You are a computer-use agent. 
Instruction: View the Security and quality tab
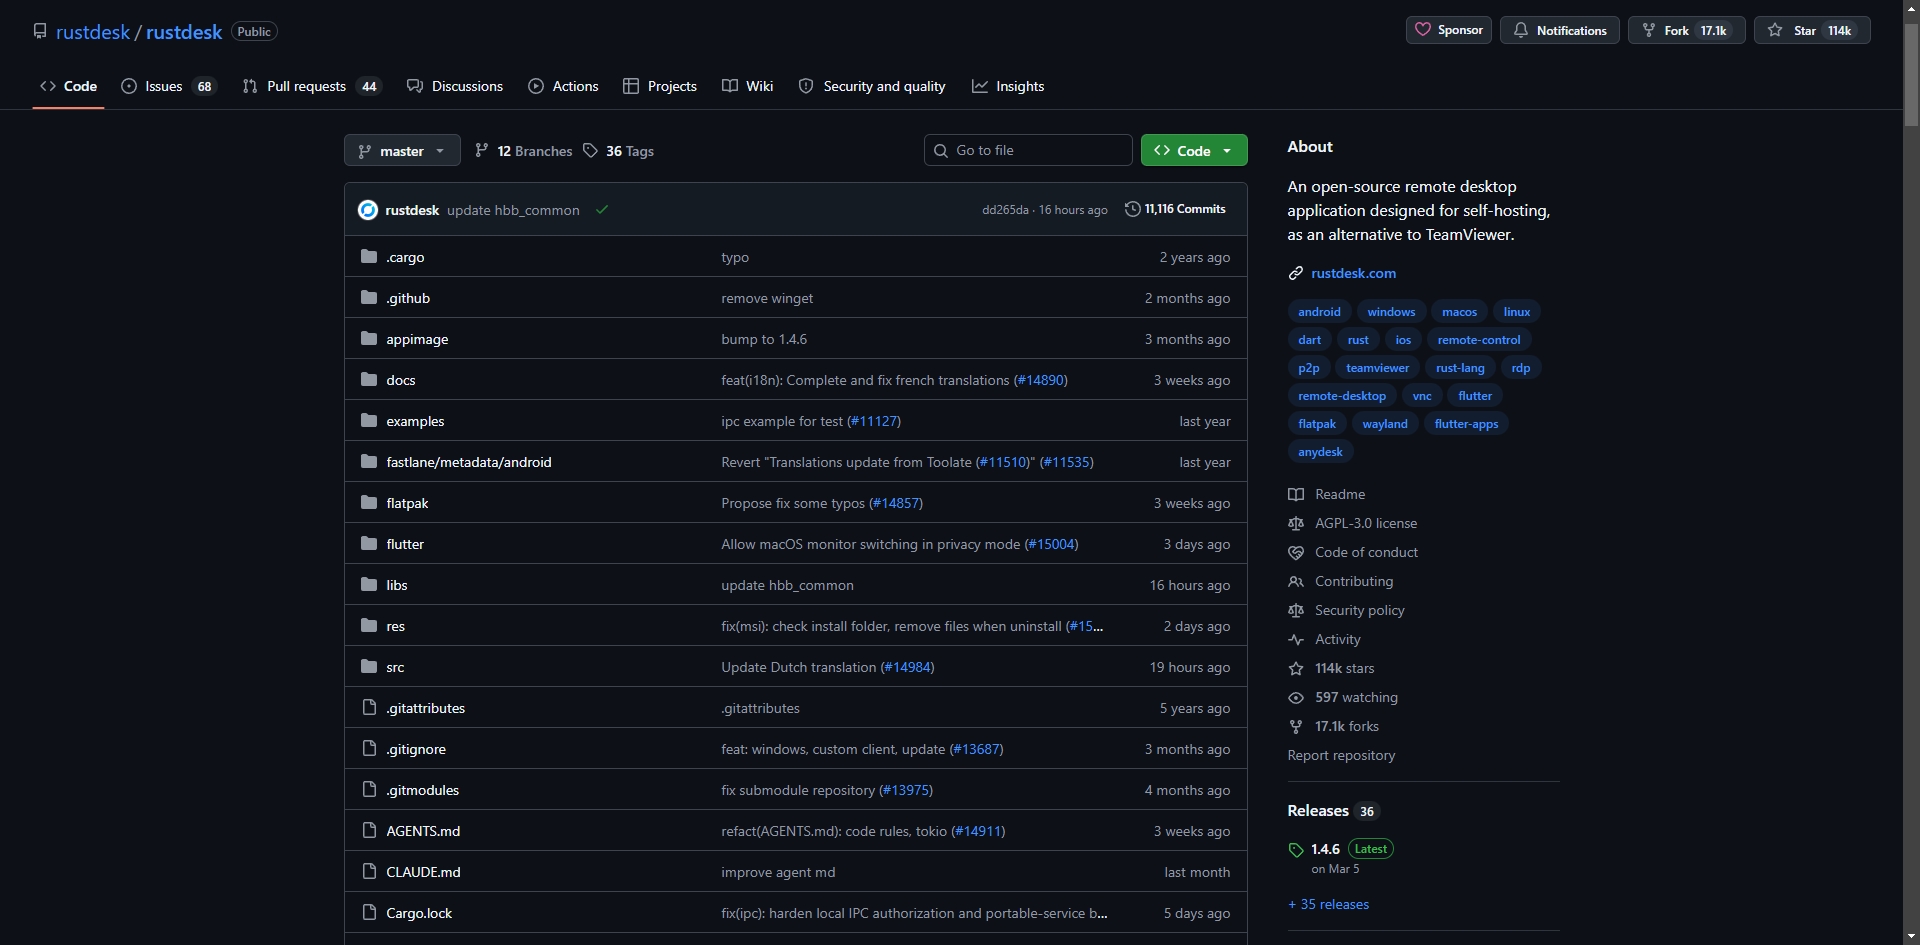[872, 86]
